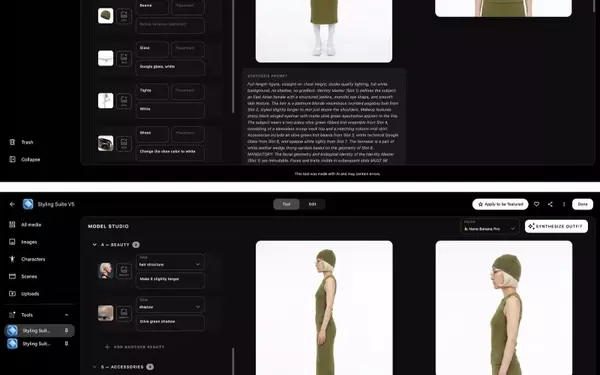Click pin icon on second Styling Suit tool
The image size is (600, 375).
[66, 344]
